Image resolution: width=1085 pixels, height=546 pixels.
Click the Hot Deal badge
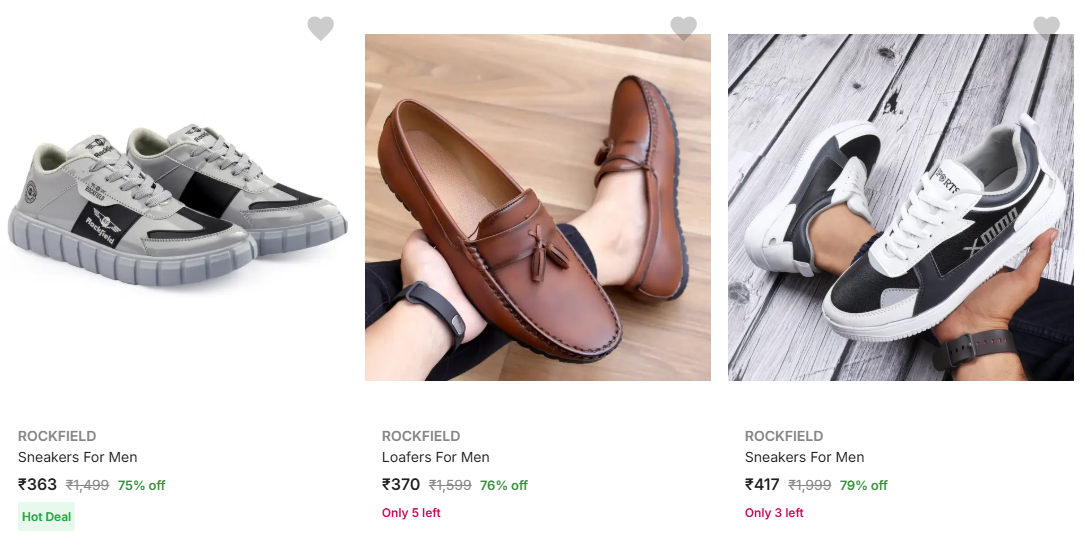[47, 517]
